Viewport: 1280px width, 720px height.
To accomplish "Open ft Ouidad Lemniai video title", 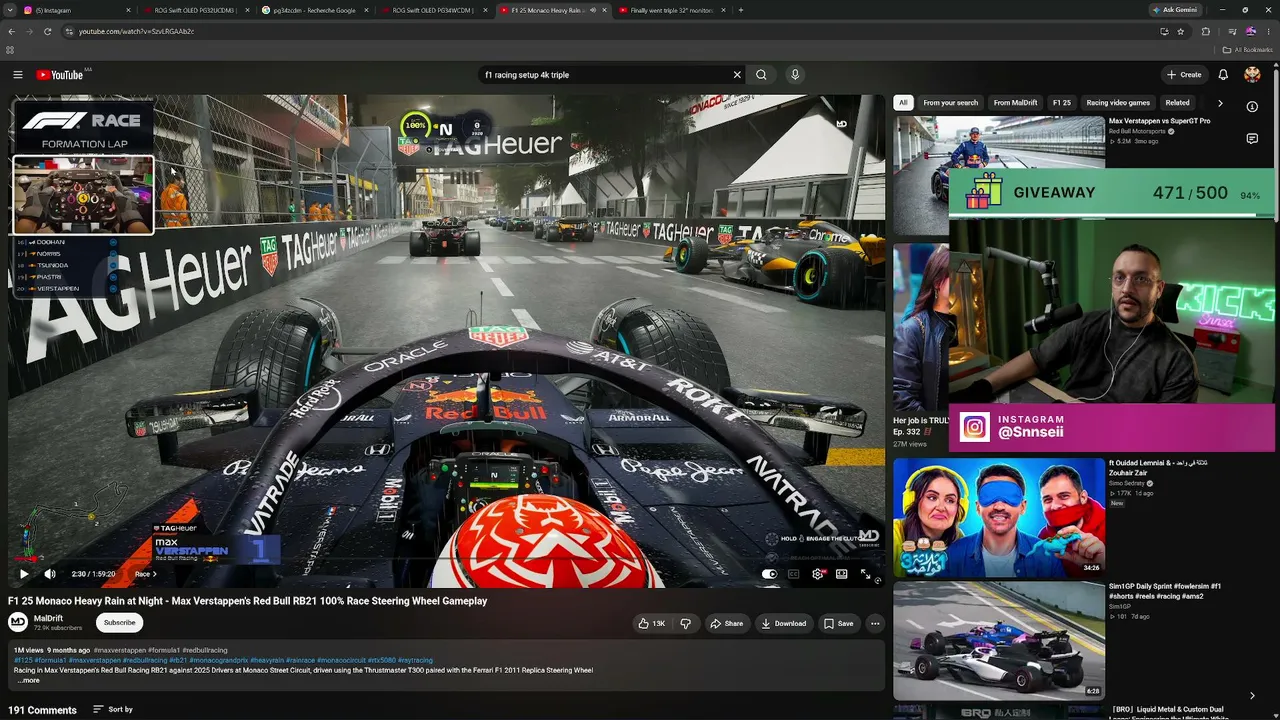I will pyautogui.click(x=1158, y=468).
